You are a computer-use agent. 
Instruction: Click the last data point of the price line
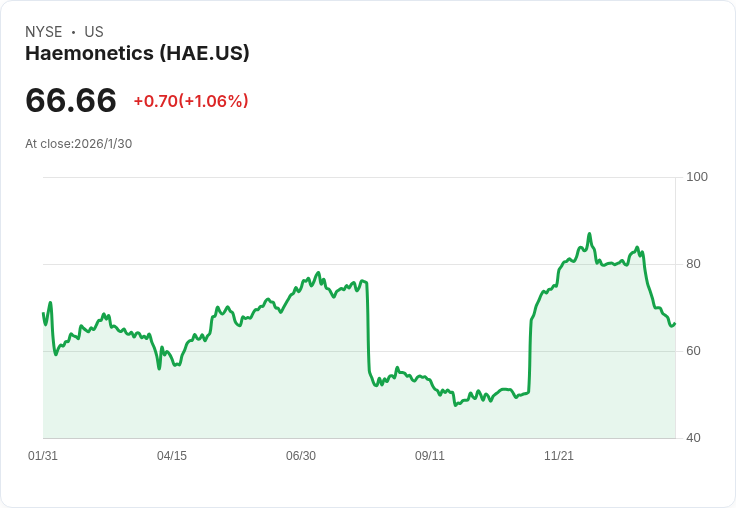[675, 323]
